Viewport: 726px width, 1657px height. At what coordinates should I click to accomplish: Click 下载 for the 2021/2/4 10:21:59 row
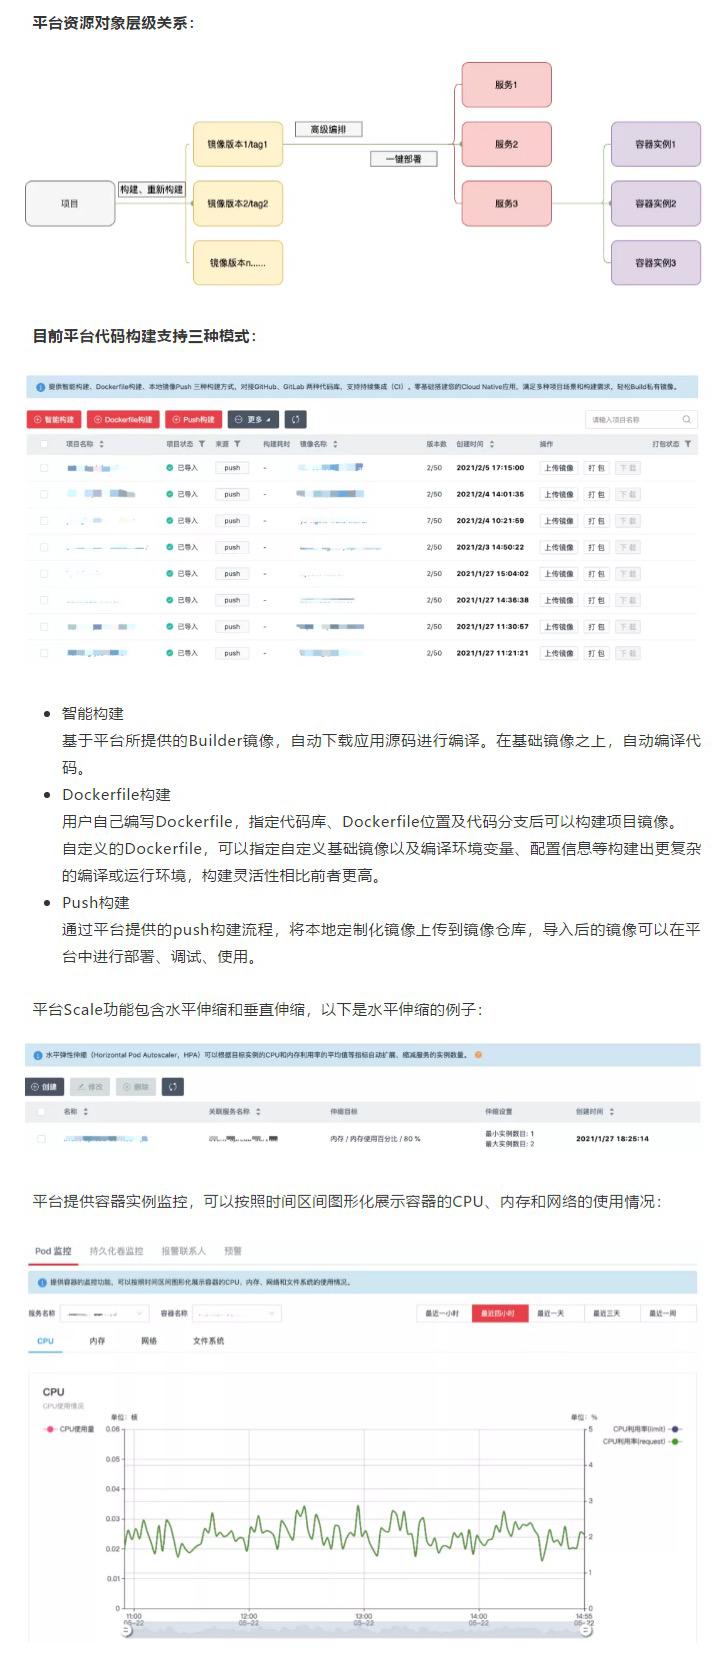point(627,521)
